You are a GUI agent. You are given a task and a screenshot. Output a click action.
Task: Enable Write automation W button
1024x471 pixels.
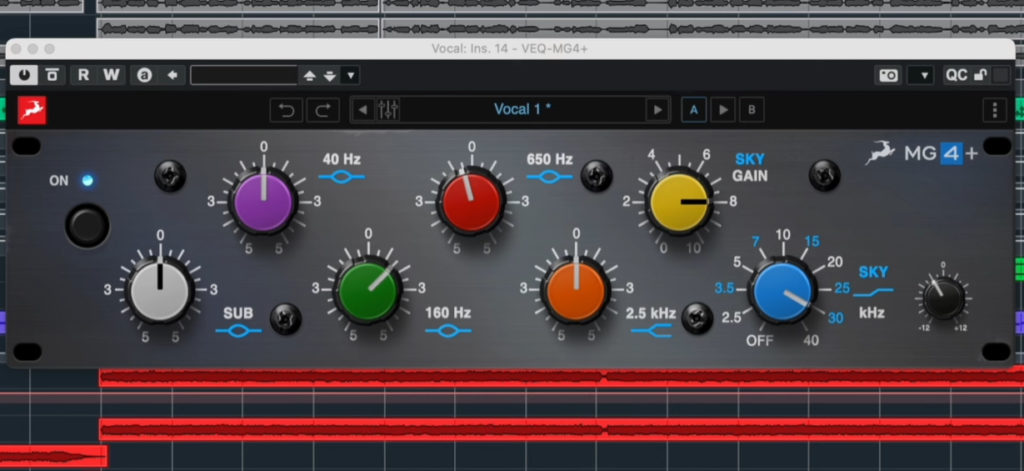click(x=110, y=75)
